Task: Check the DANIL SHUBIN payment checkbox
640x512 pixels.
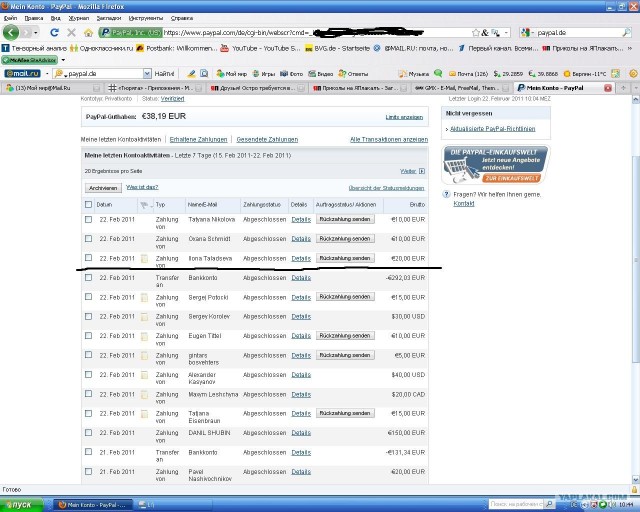Action: [x=88, y=432]
